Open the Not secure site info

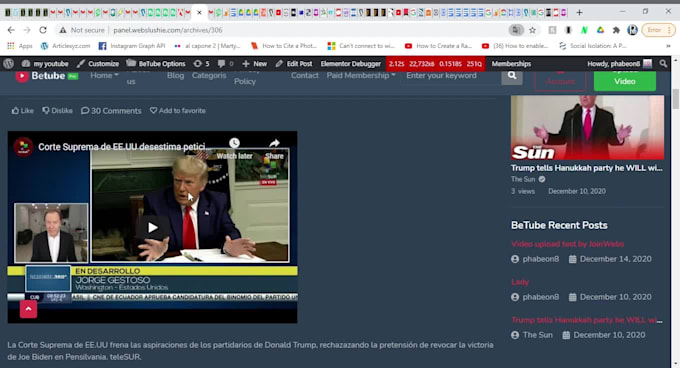(82, 30)
